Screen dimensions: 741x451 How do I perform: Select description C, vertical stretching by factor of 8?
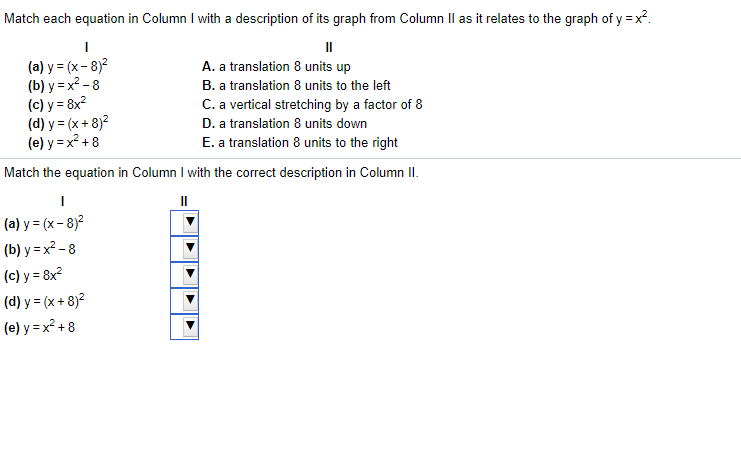click(x=312, y=104)
